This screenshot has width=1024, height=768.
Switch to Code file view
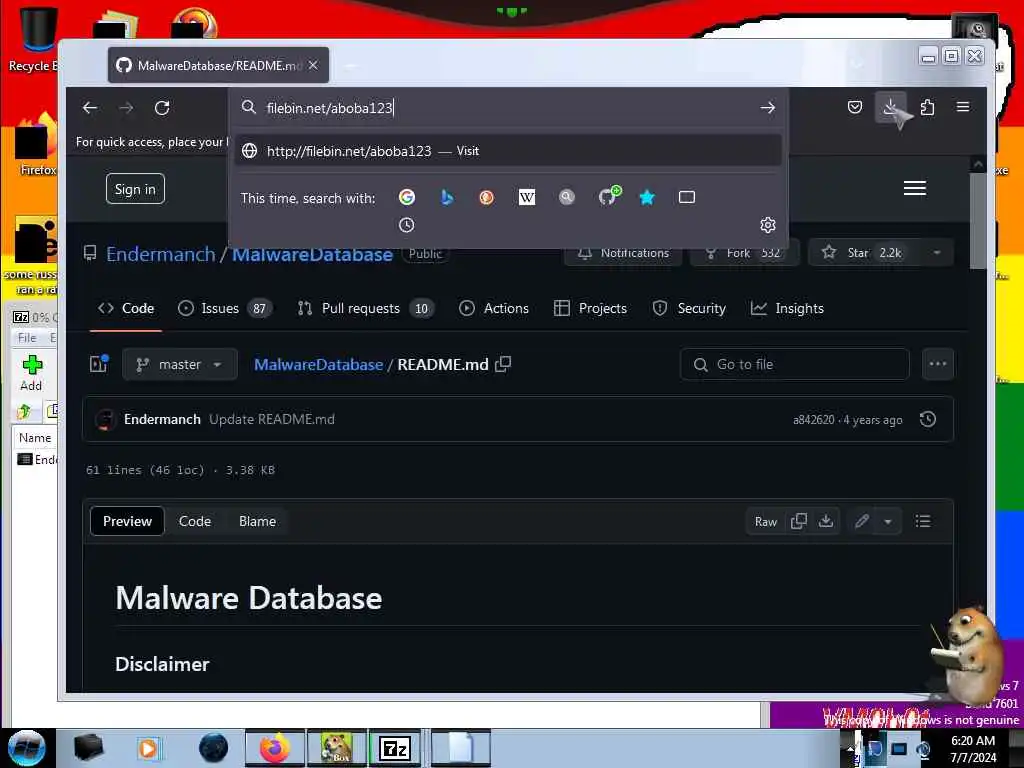click(x=195, y=521)
